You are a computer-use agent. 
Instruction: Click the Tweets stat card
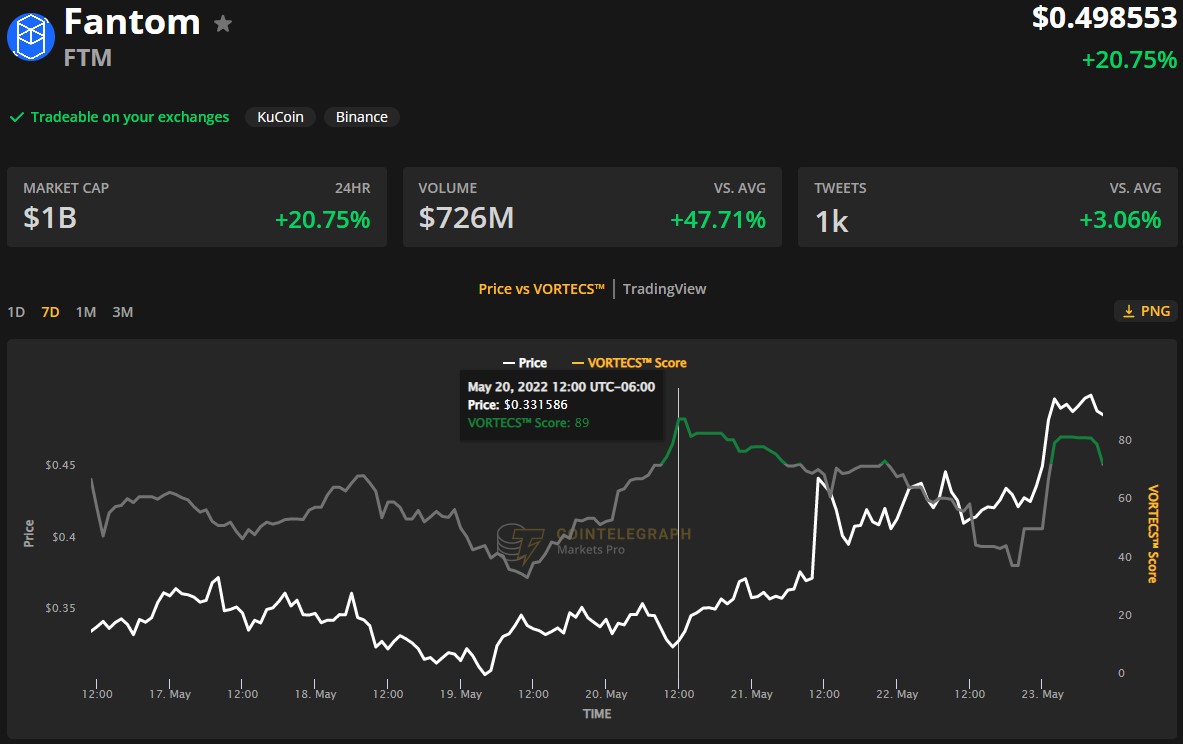[x=987, y=207]
